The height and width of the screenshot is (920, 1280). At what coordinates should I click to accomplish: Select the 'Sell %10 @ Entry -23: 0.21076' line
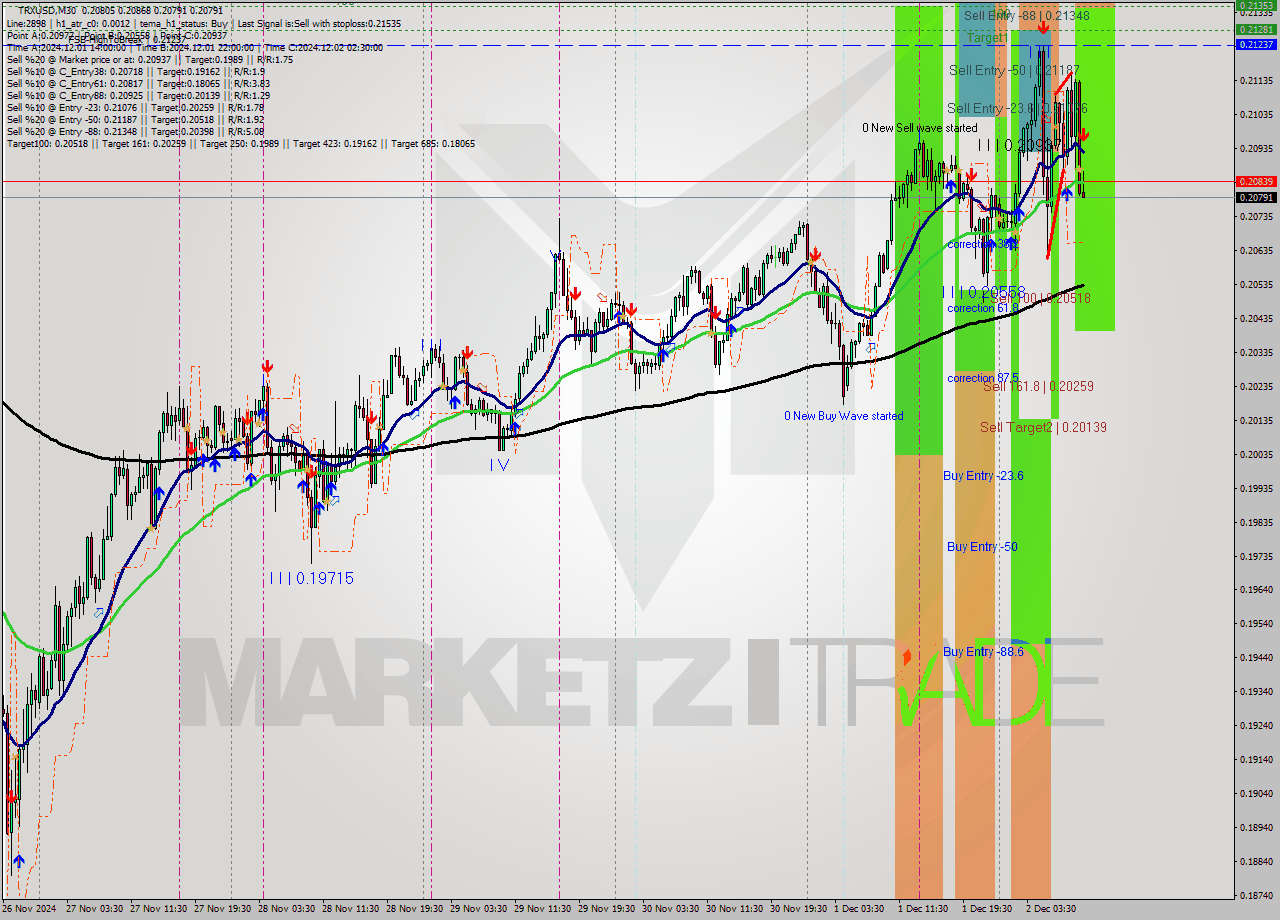click(135, 108)
